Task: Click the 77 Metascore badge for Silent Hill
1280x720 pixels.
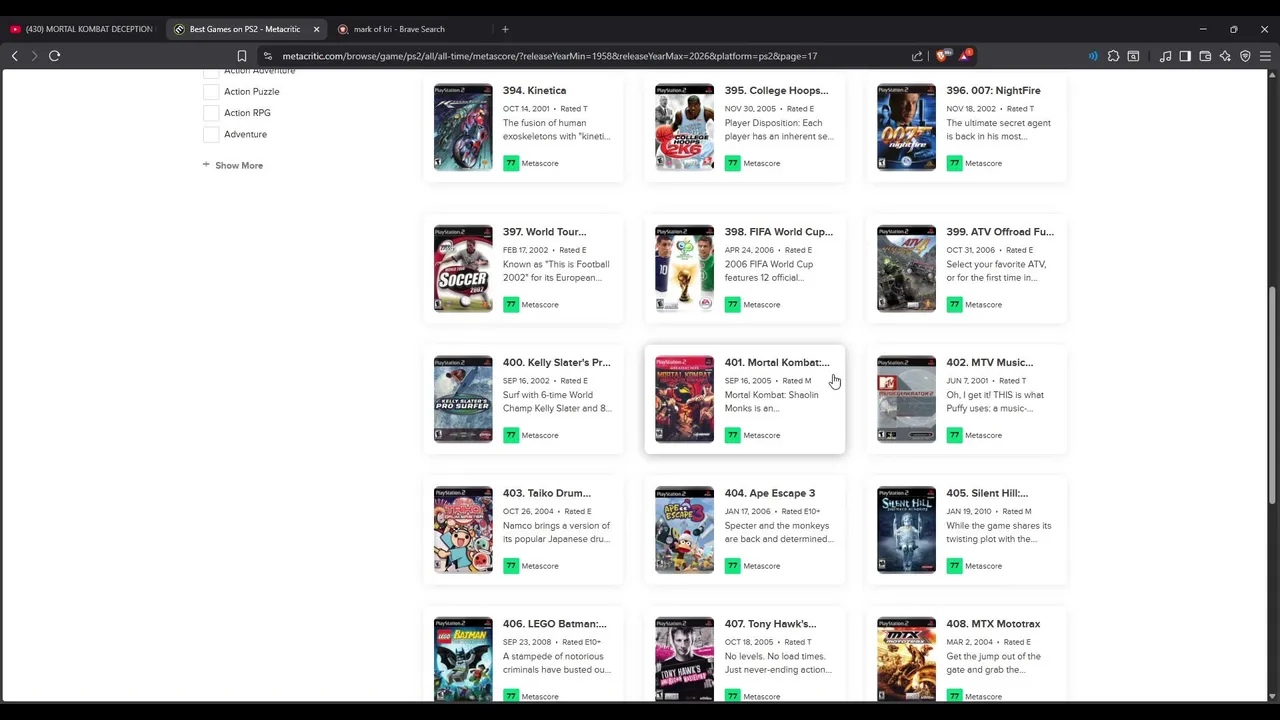Action: click(954, 566)
